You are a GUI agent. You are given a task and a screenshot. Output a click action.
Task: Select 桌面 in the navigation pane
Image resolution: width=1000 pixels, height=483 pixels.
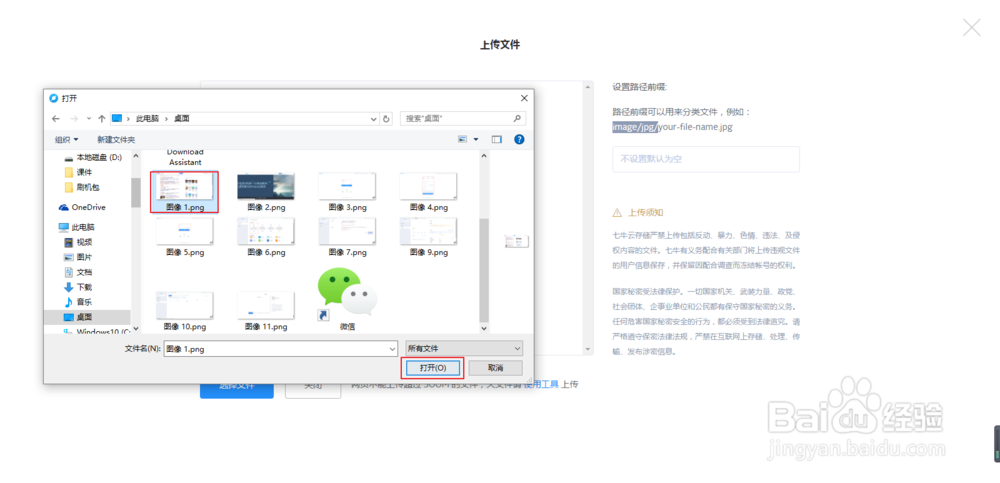78,317
